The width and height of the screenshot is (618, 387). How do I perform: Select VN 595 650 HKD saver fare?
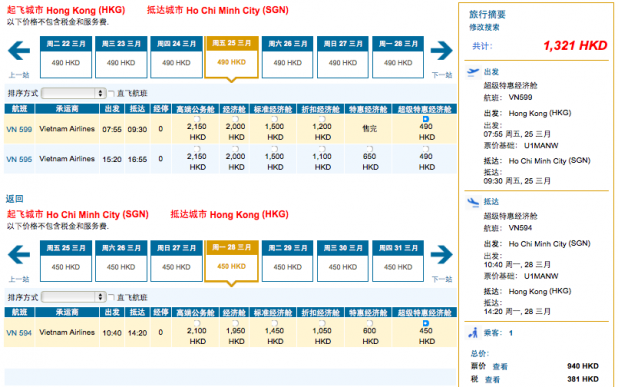[370, 149]
